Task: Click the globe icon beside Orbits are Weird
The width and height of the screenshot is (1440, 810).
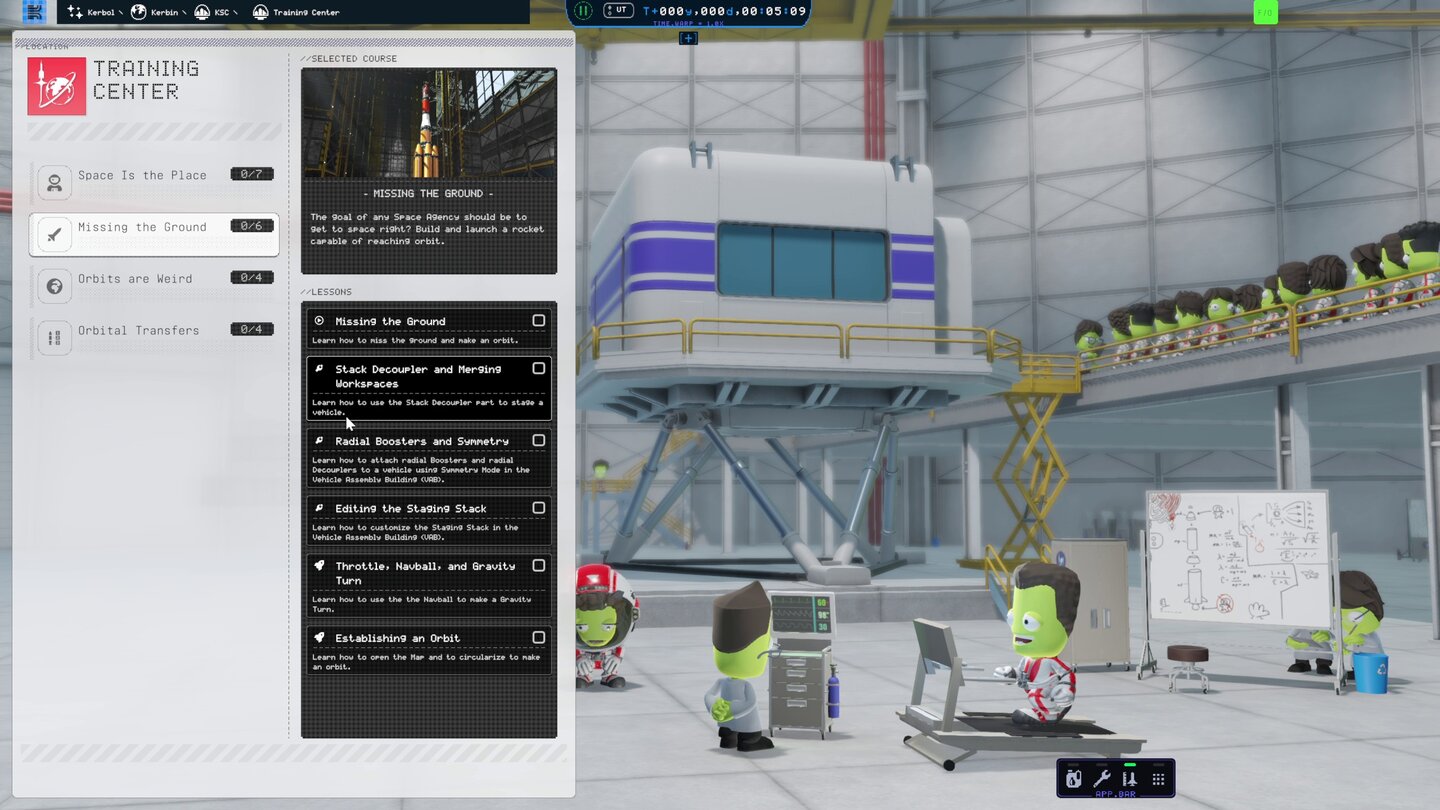Action: click(x=54, y=286)
